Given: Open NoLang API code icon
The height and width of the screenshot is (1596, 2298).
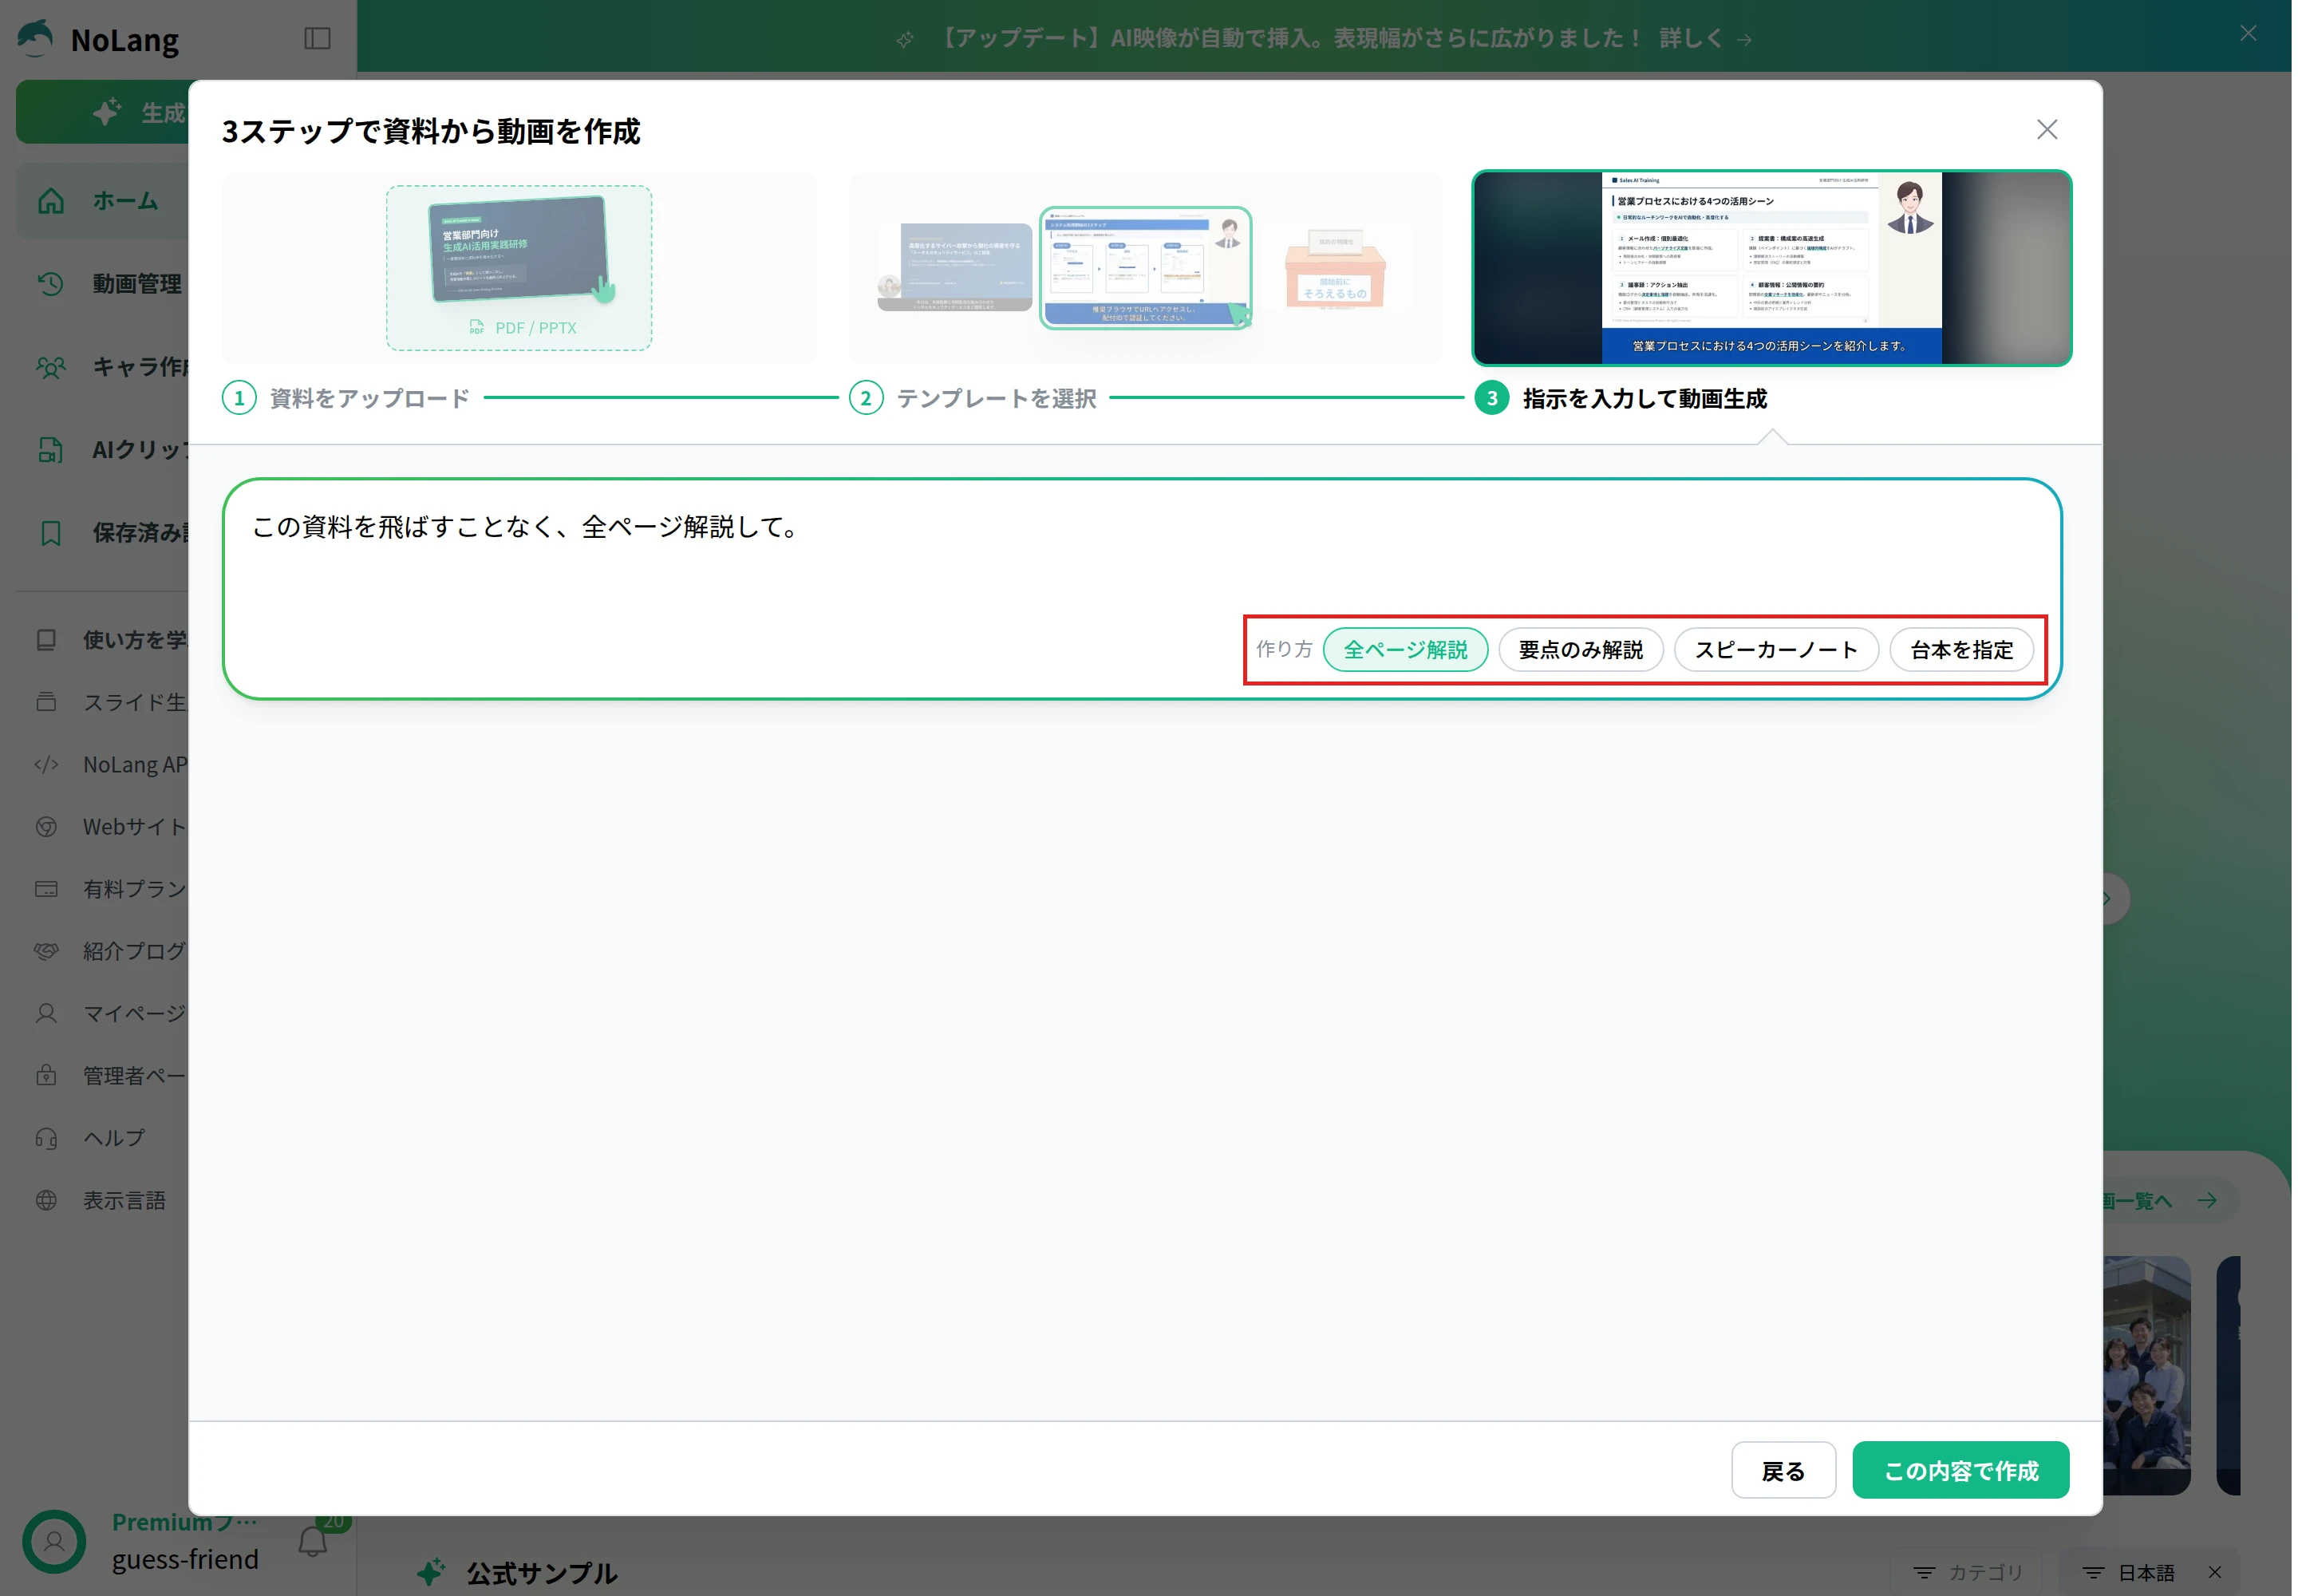Looking at the screenshot, I should tap(46, 765).
